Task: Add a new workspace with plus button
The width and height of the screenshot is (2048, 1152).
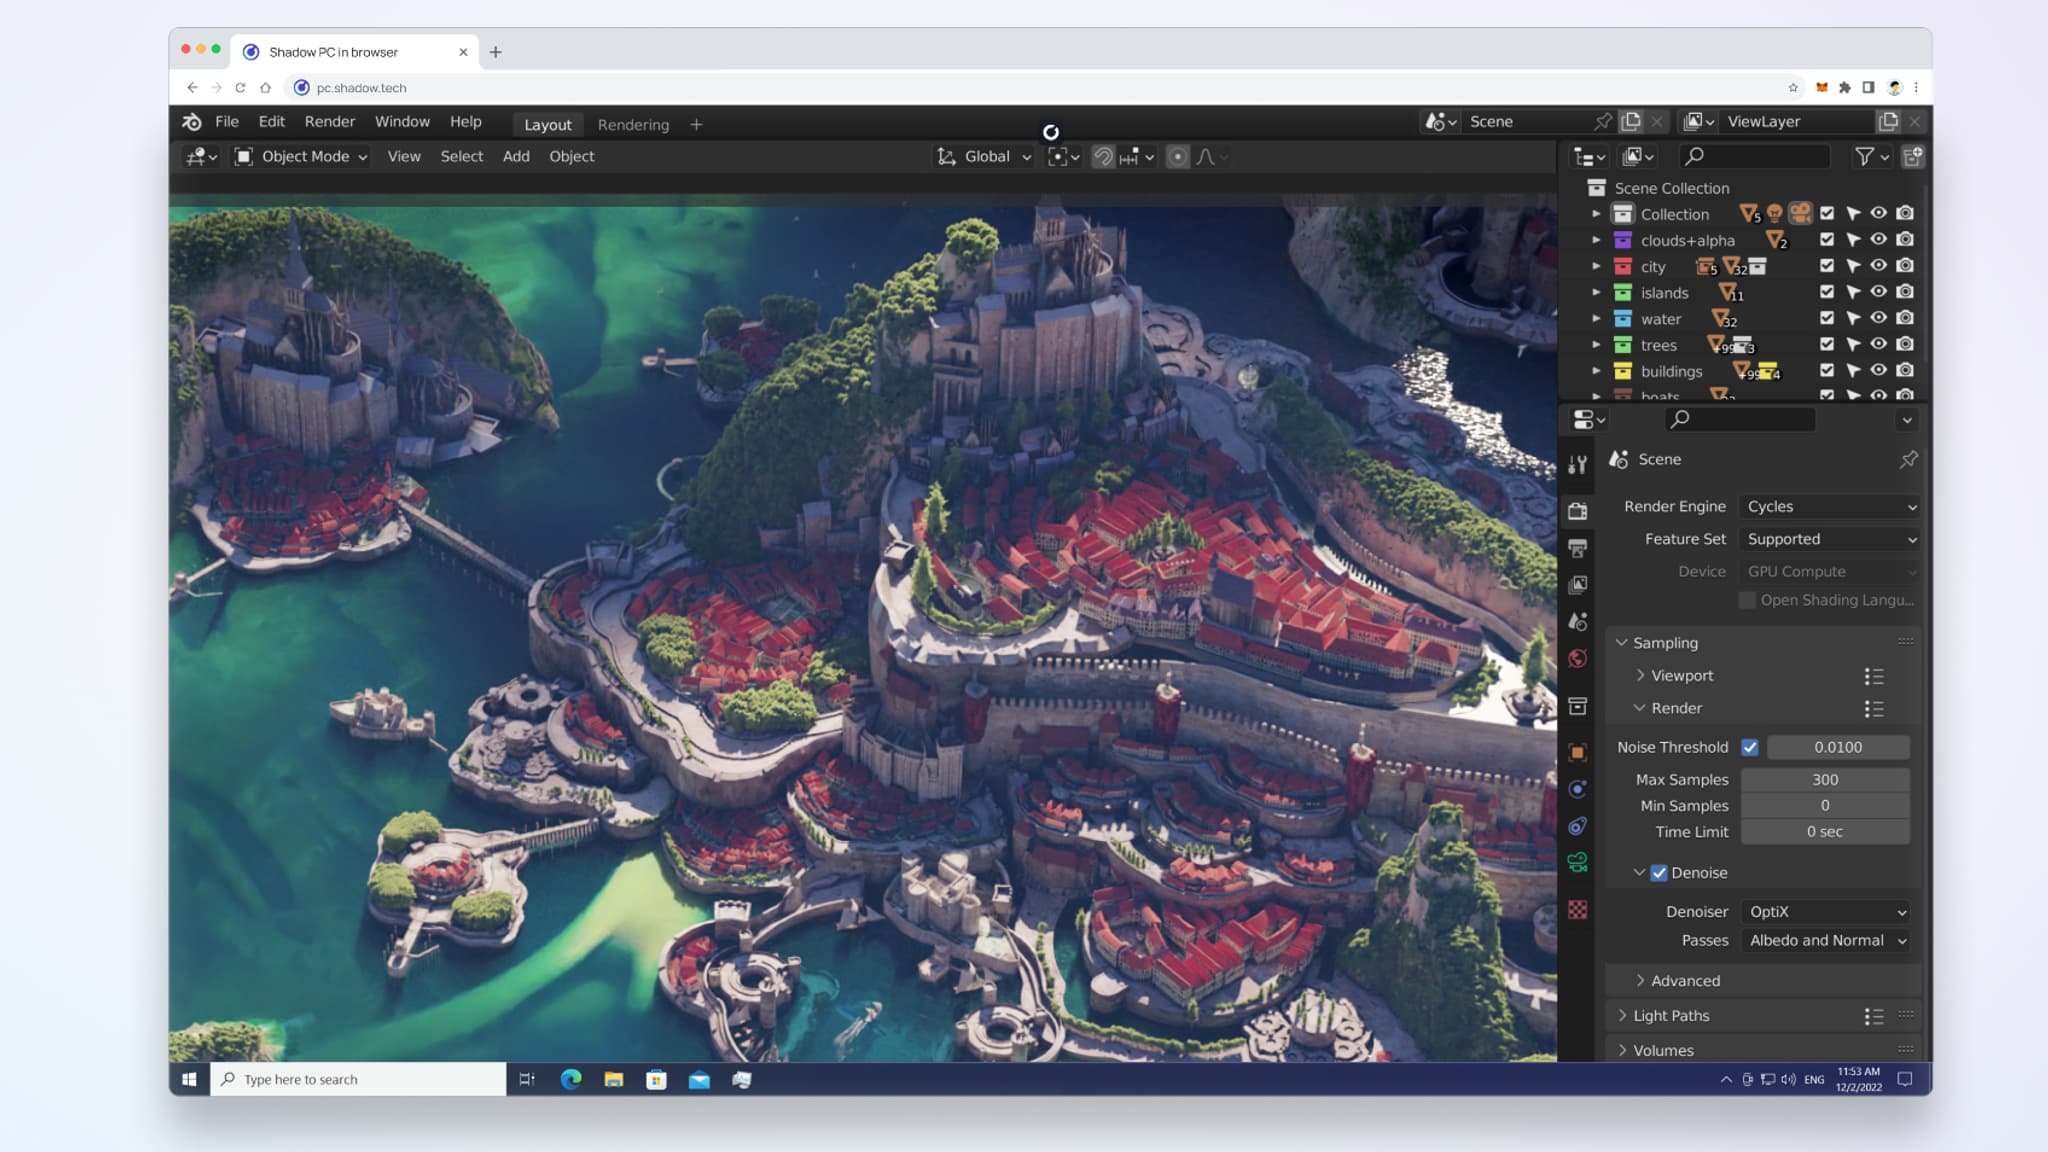Action: (696, 125)
